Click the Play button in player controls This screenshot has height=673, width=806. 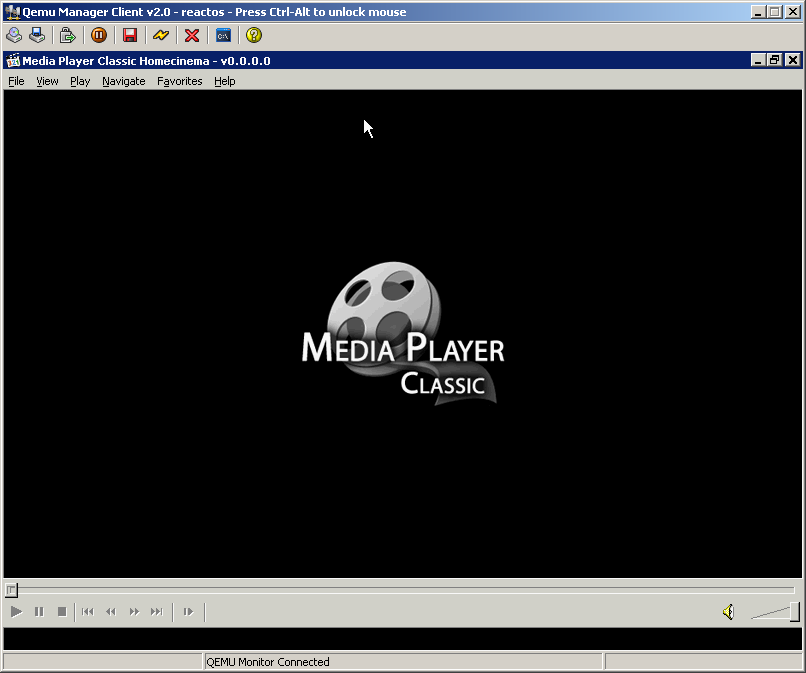16,611
